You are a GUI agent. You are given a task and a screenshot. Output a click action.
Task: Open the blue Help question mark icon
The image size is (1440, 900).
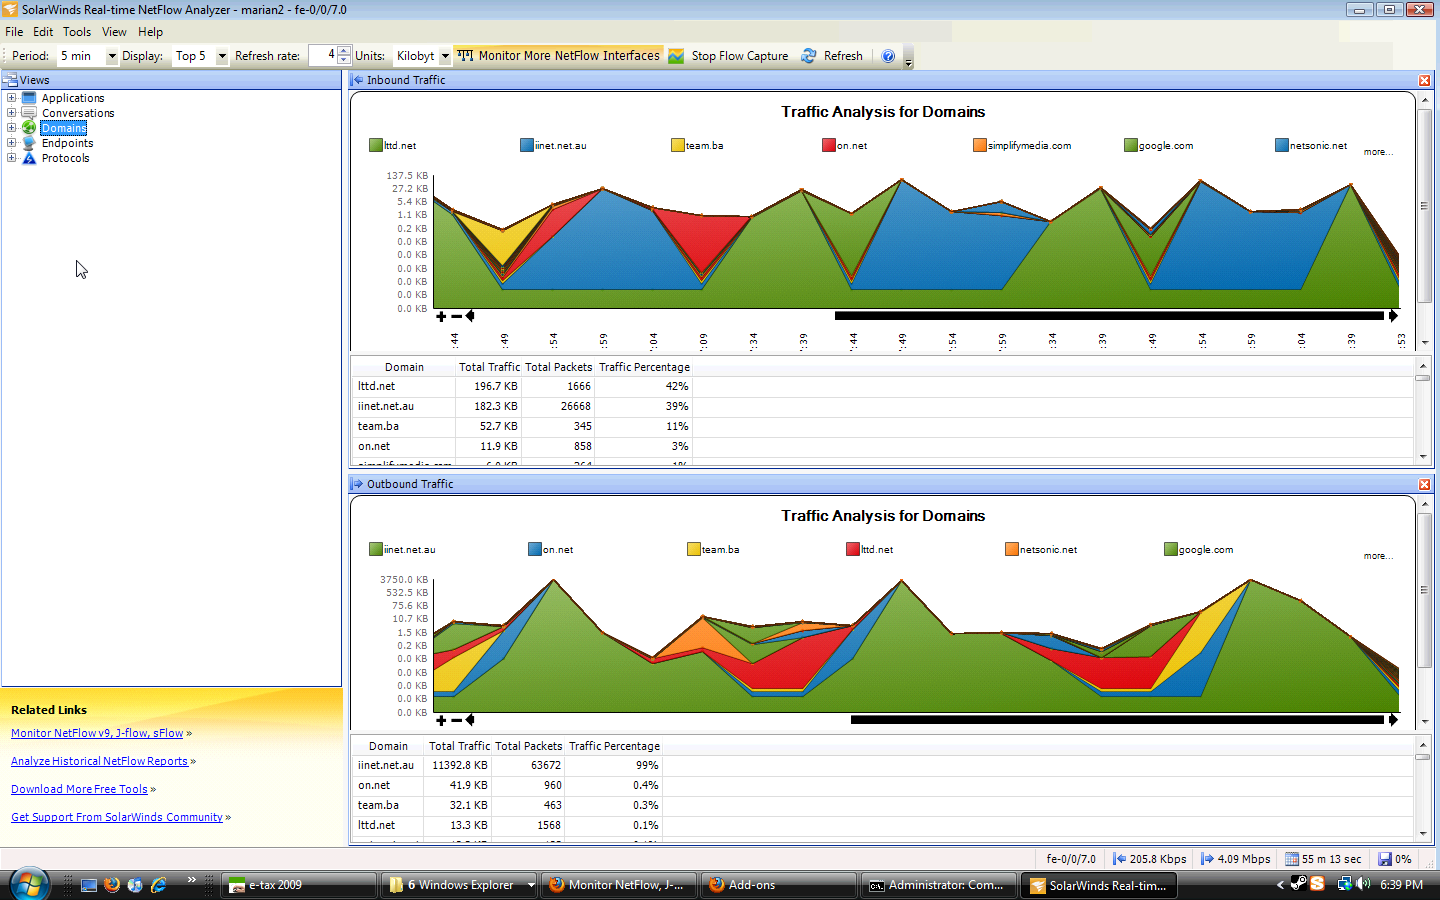tap(888, 56)
